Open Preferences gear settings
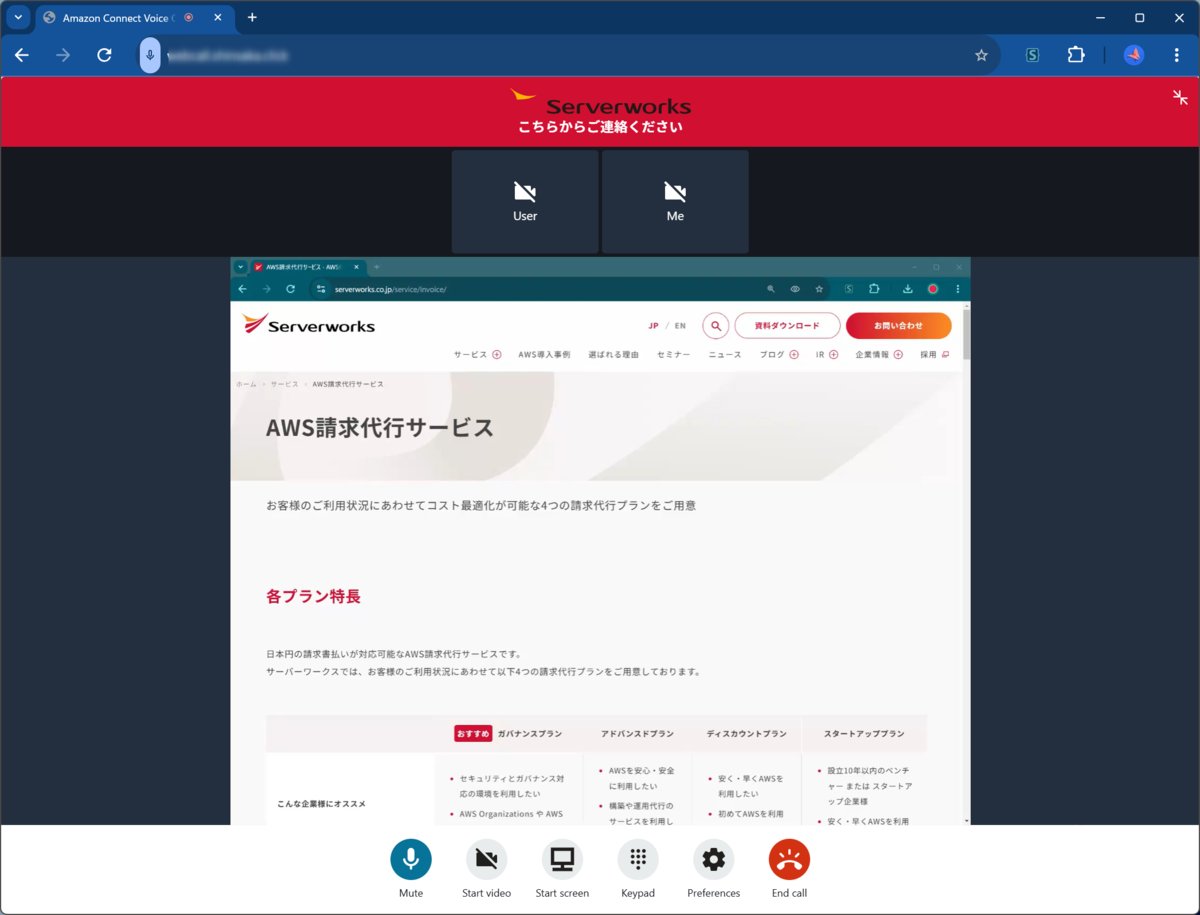 (x=713, y=859)
